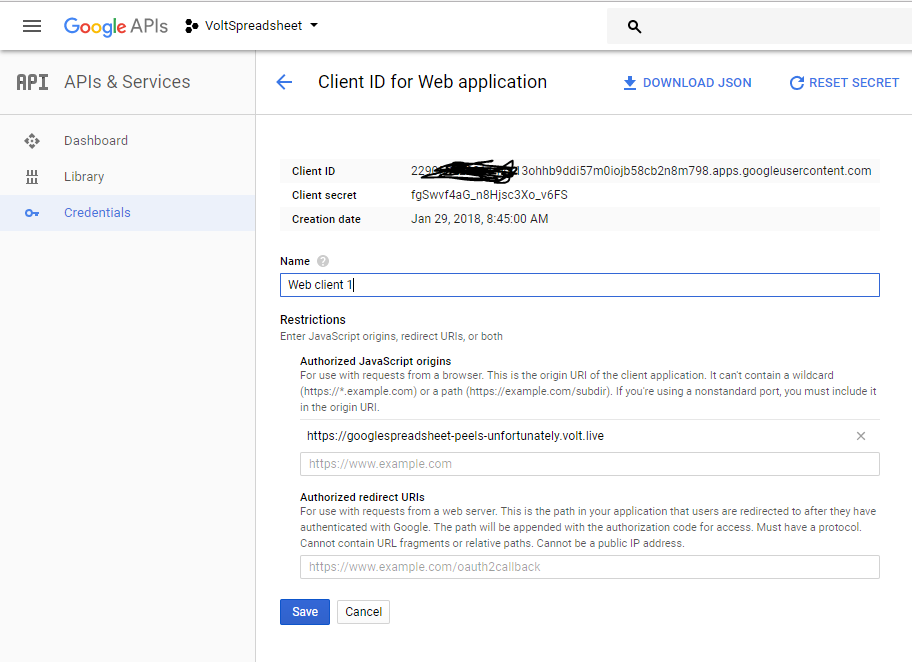Click the Authorized JavaScript origins label

point(376,361)
